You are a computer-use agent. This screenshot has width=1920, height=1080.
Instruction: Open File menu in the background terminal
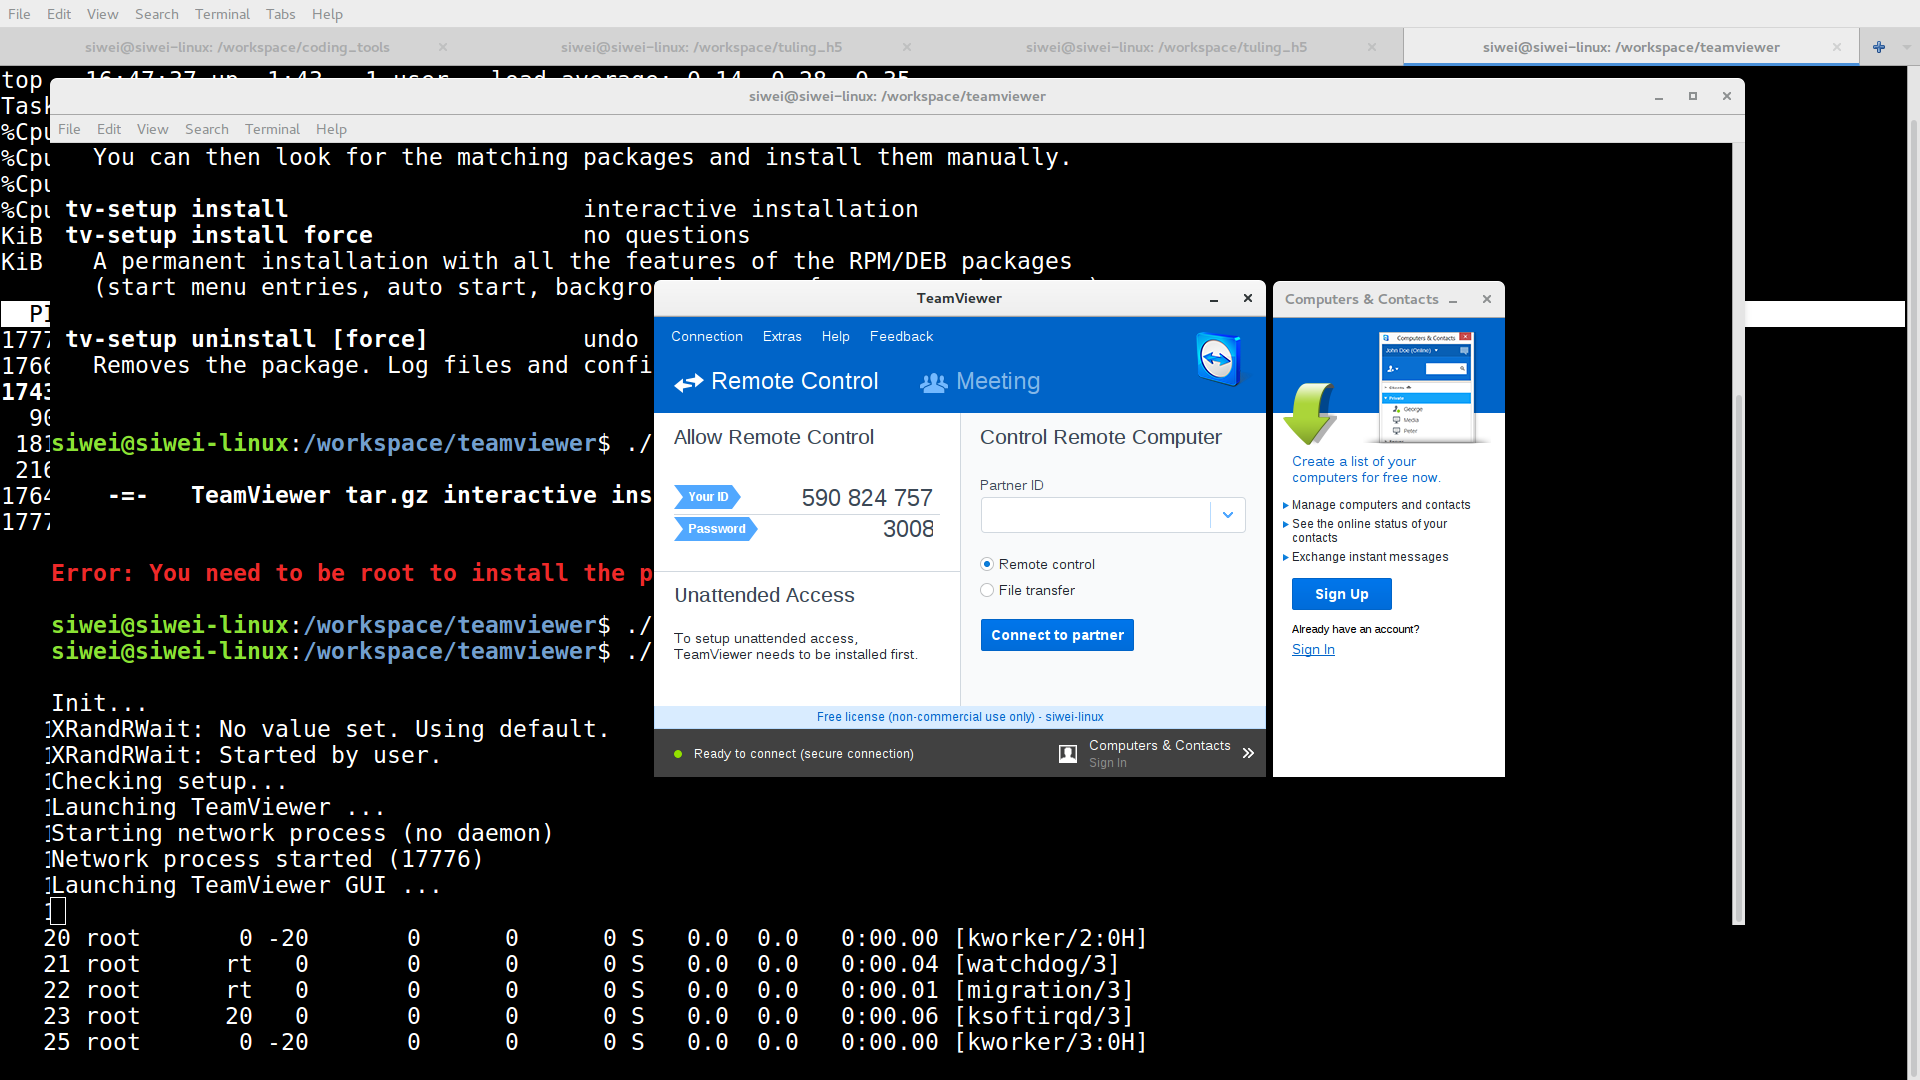(x=19, y=14)
